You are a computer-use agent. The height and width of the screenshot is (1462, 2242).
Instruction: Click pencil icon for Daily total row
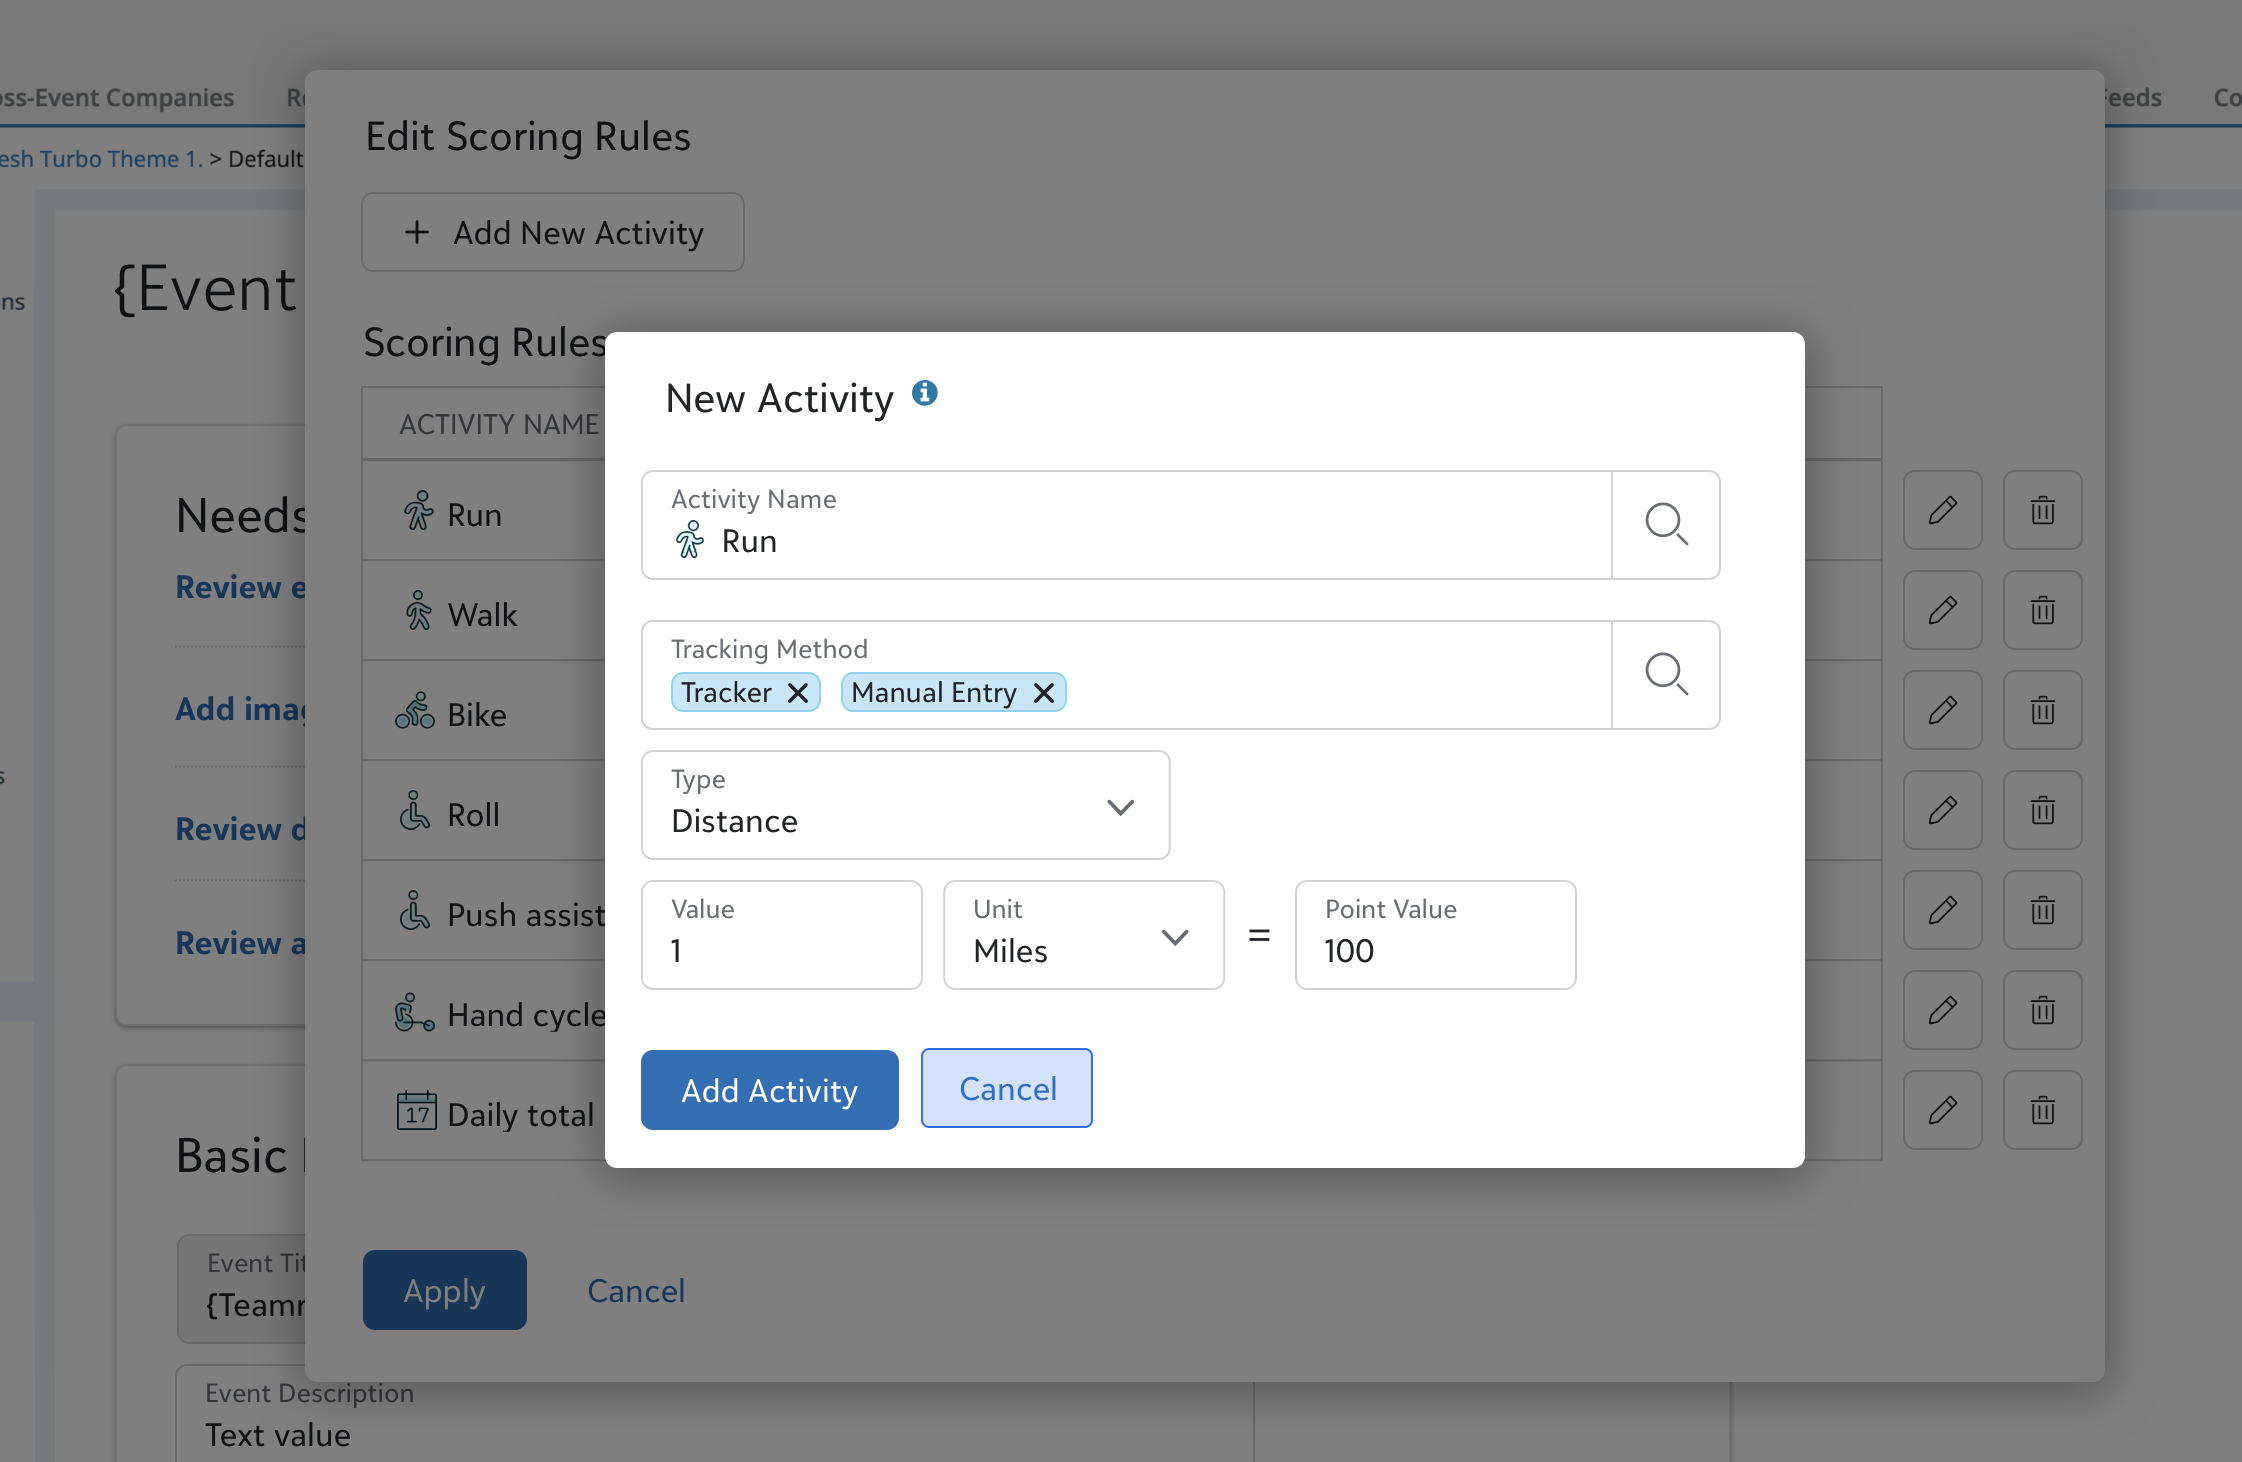(1942, 1110)
